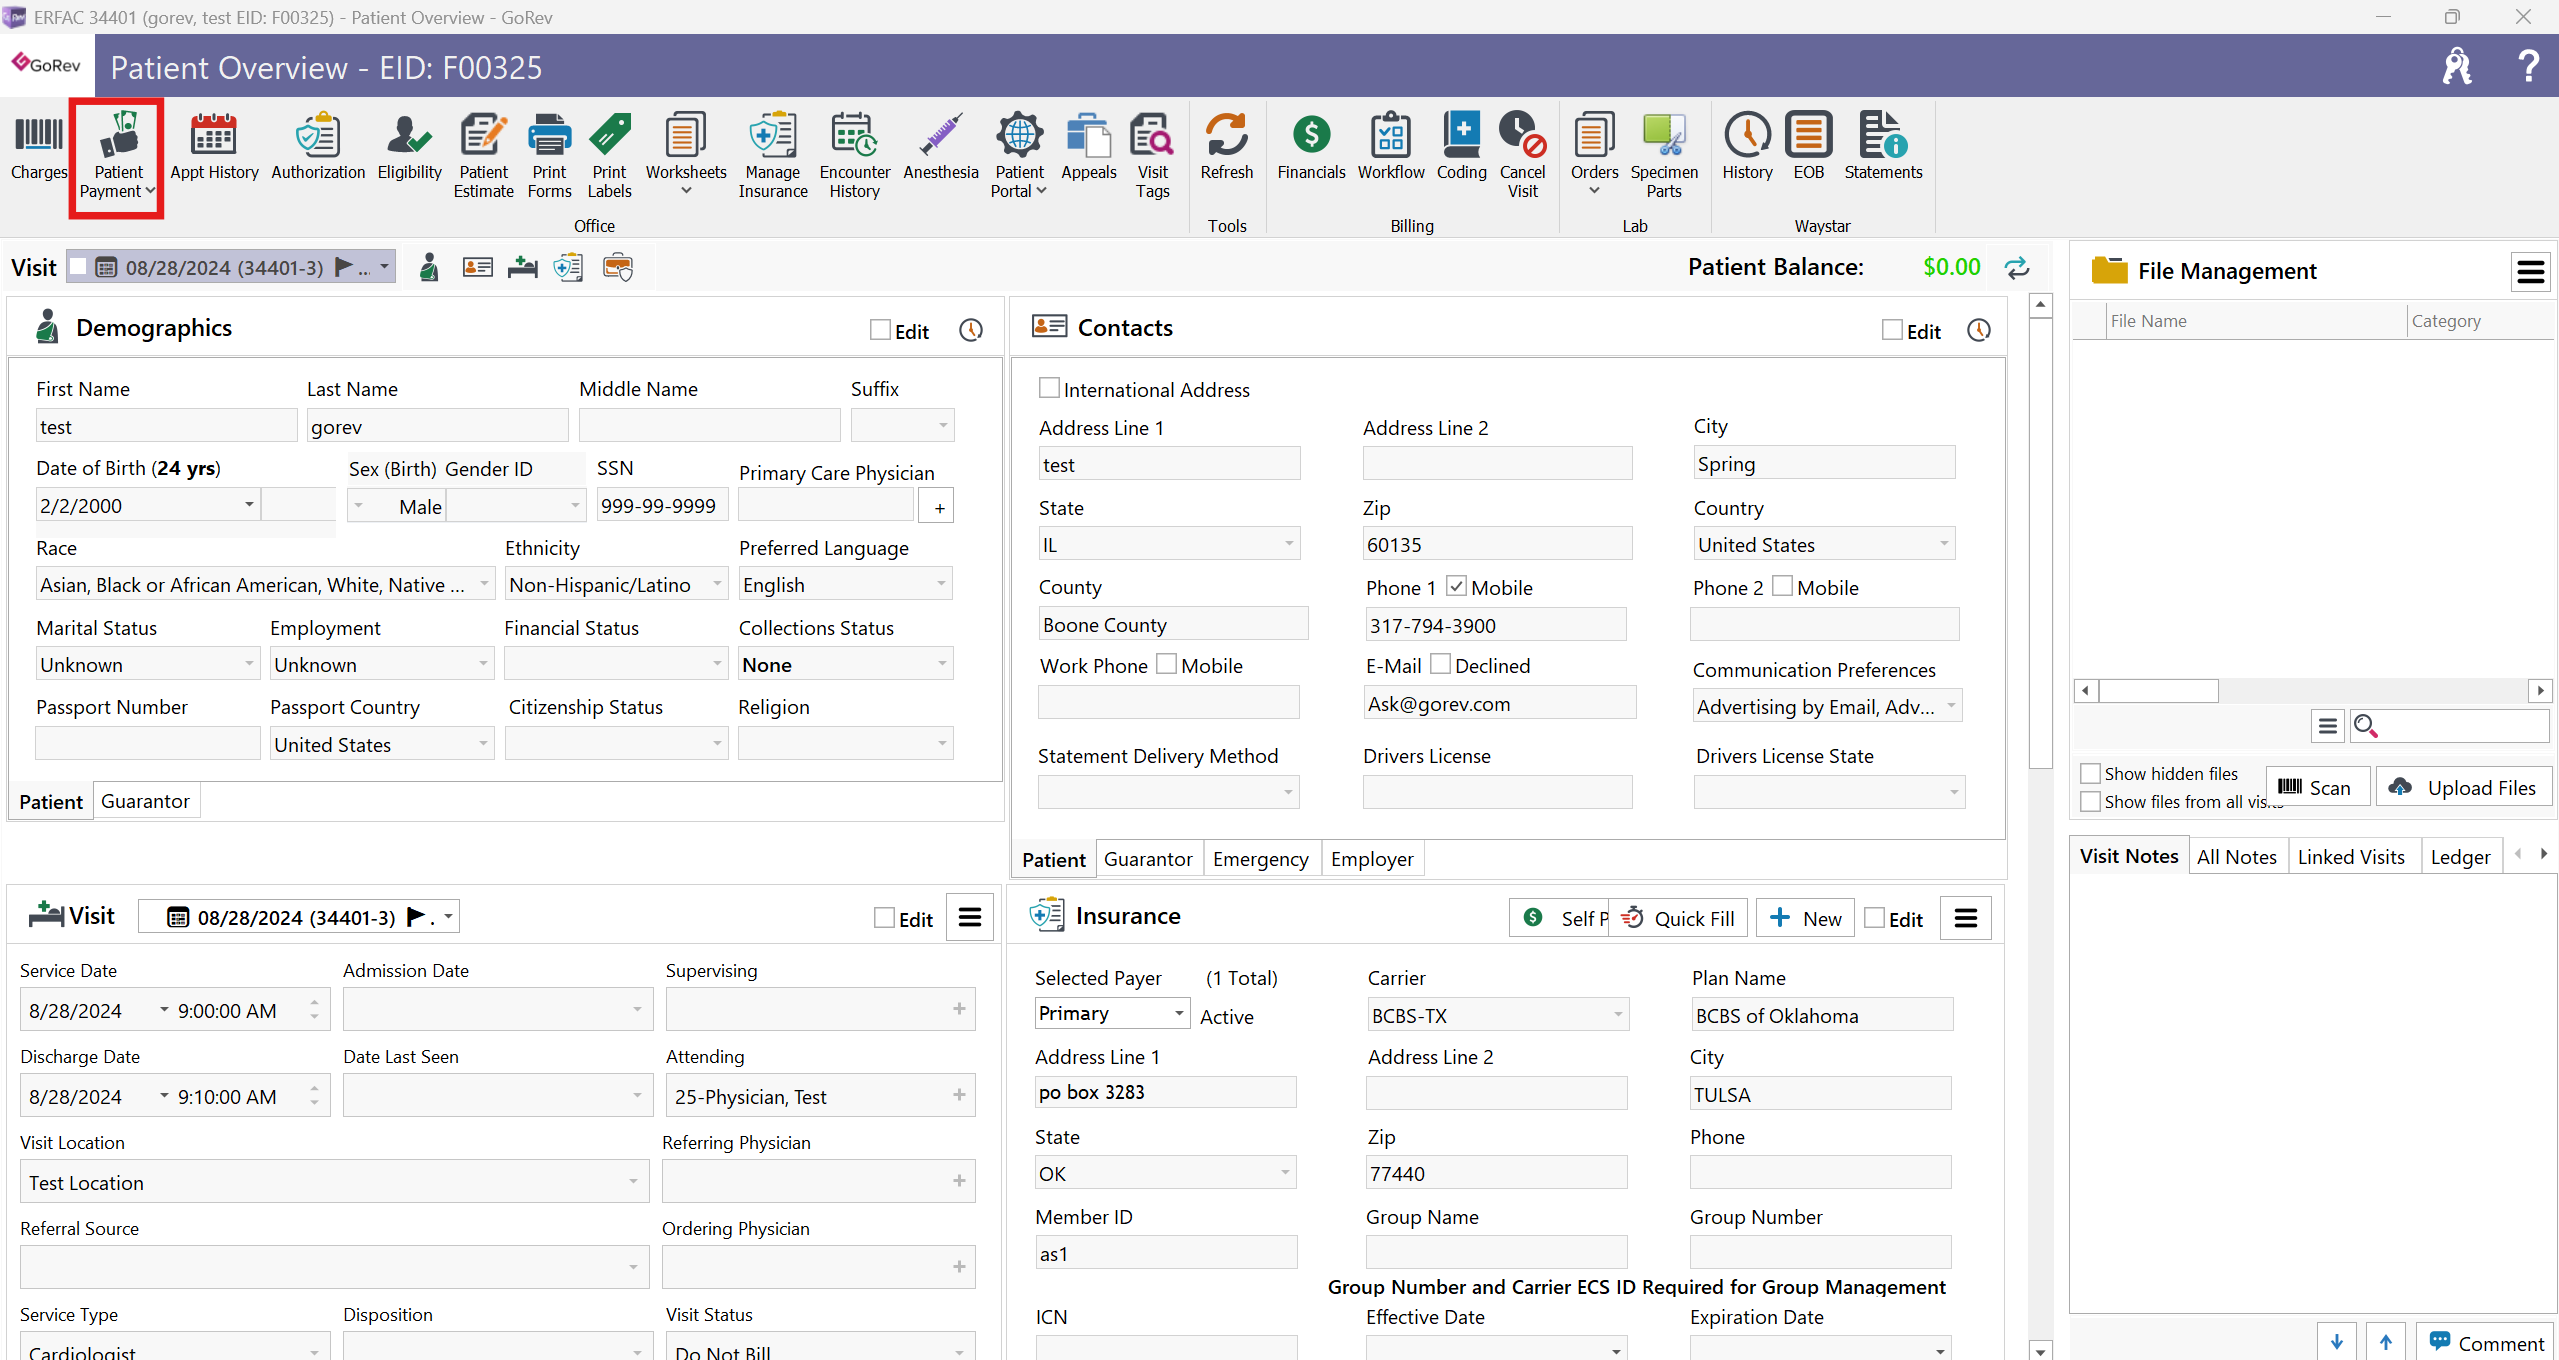Open File Management hamburger menu

pos(2530,271)
